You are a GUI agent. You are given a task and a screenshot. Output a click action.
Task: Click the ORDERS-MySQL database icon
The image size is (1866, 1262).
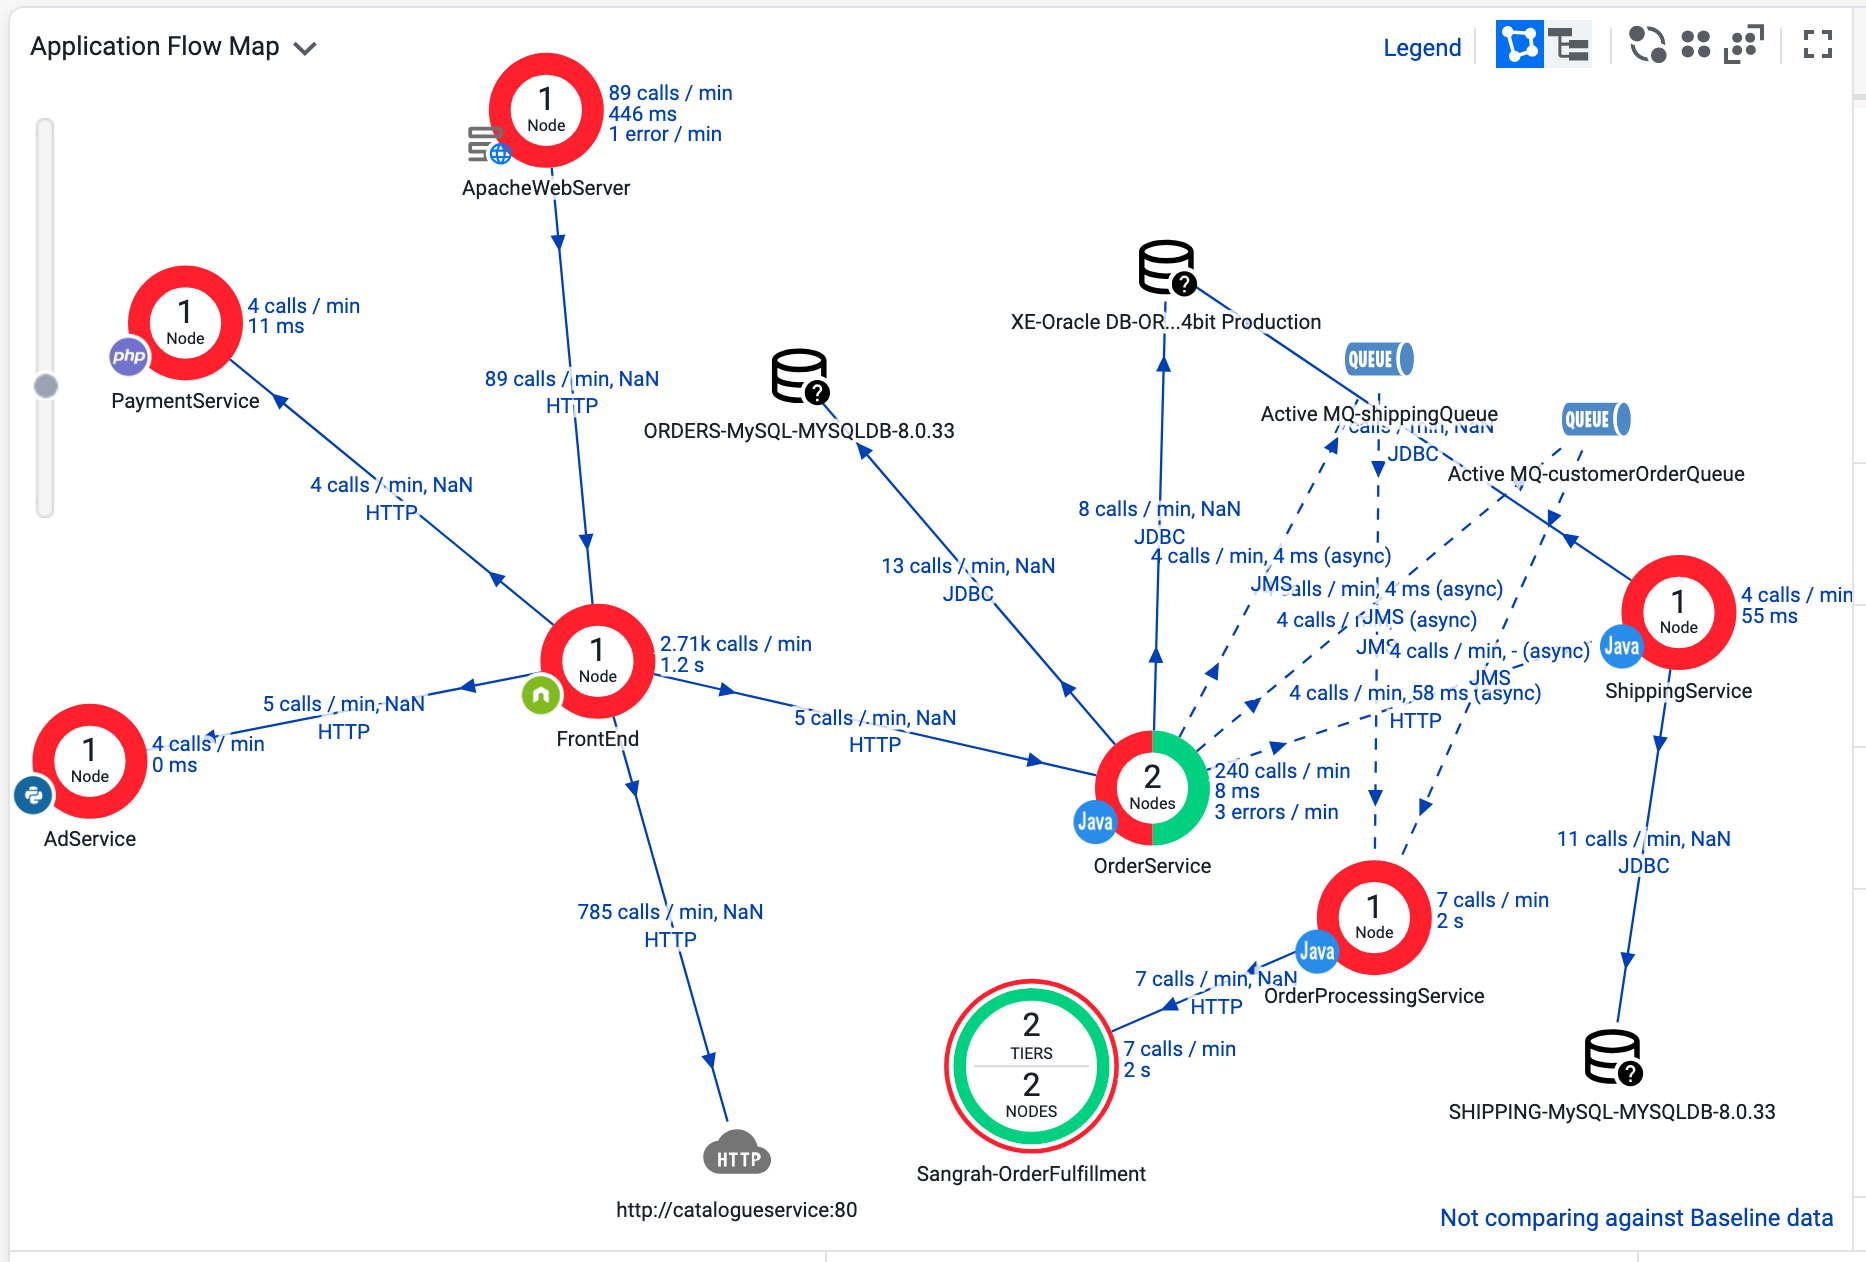(x=800, y=377)
